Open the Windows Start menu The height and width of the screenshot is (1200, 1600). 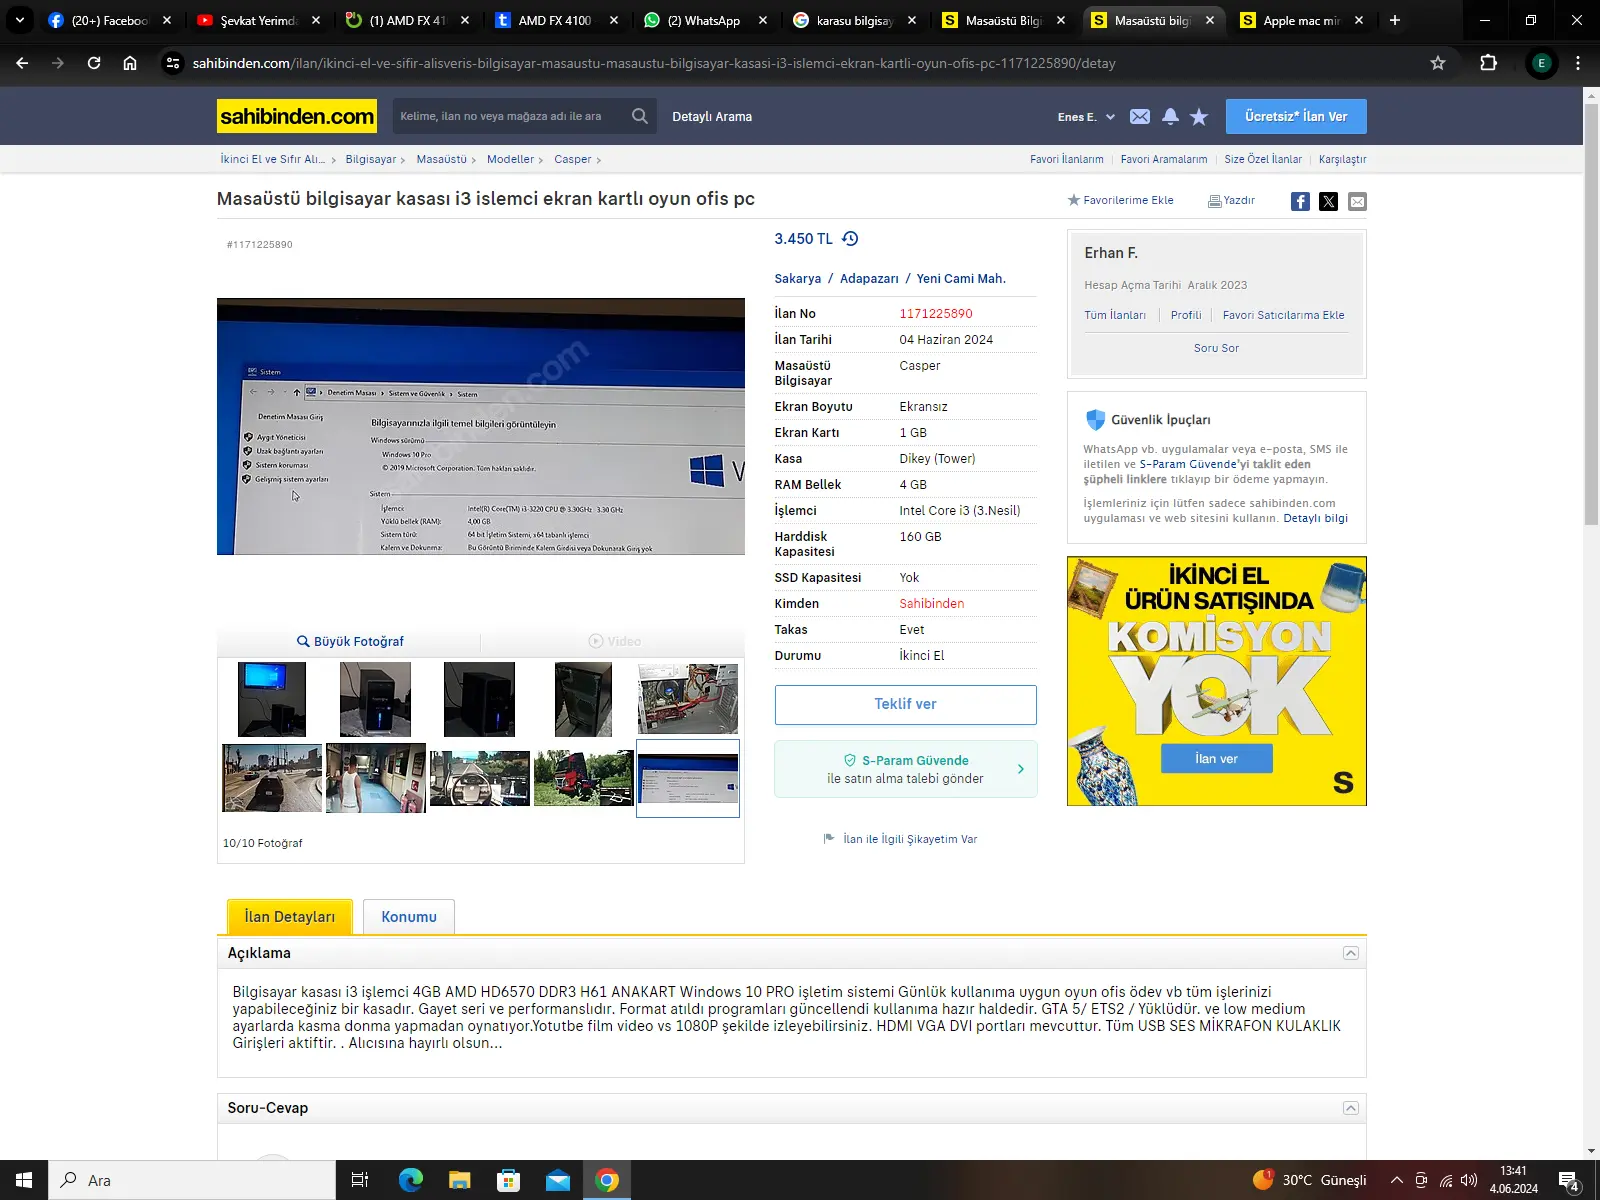click(24, 1180)
